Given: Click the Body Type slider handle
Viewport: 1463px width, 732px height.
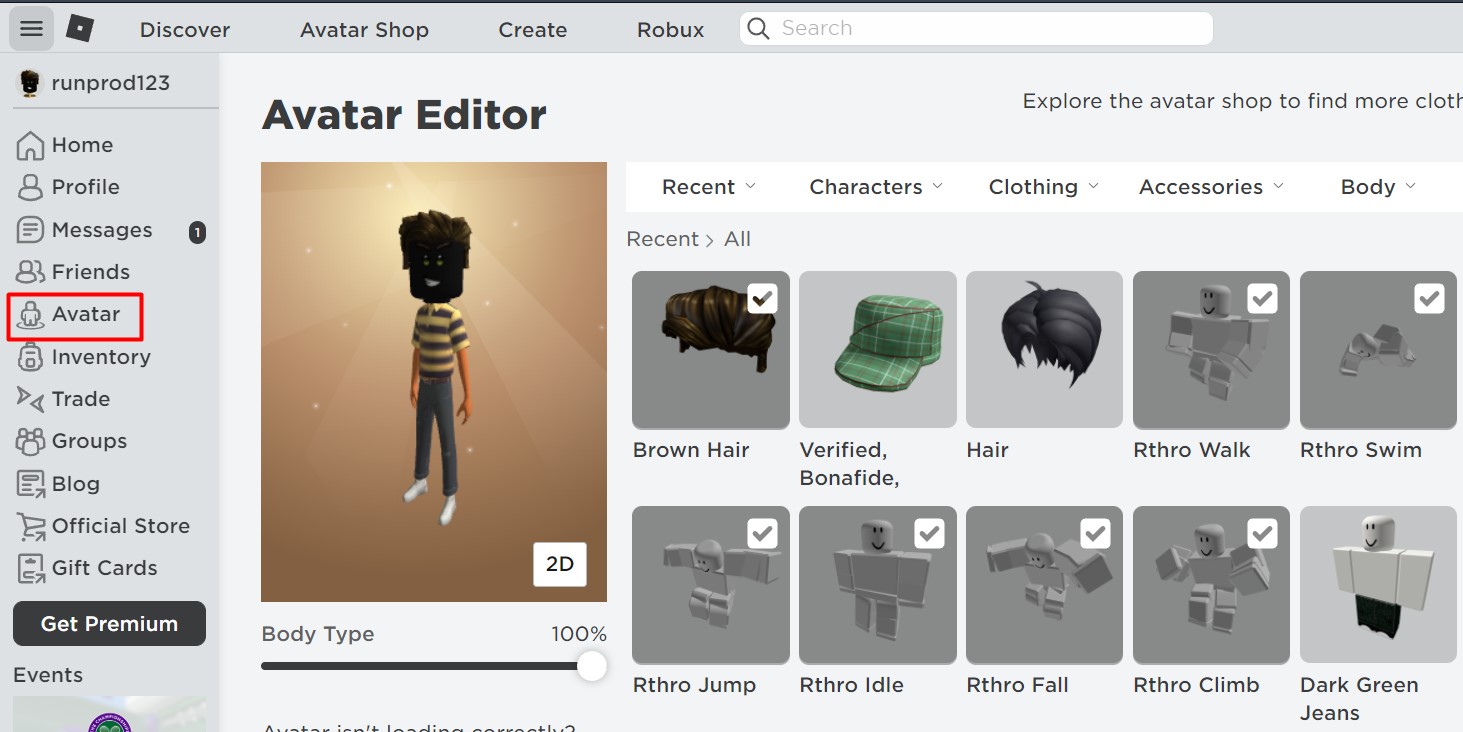Looking at the screenshot, I should point(592,666).
